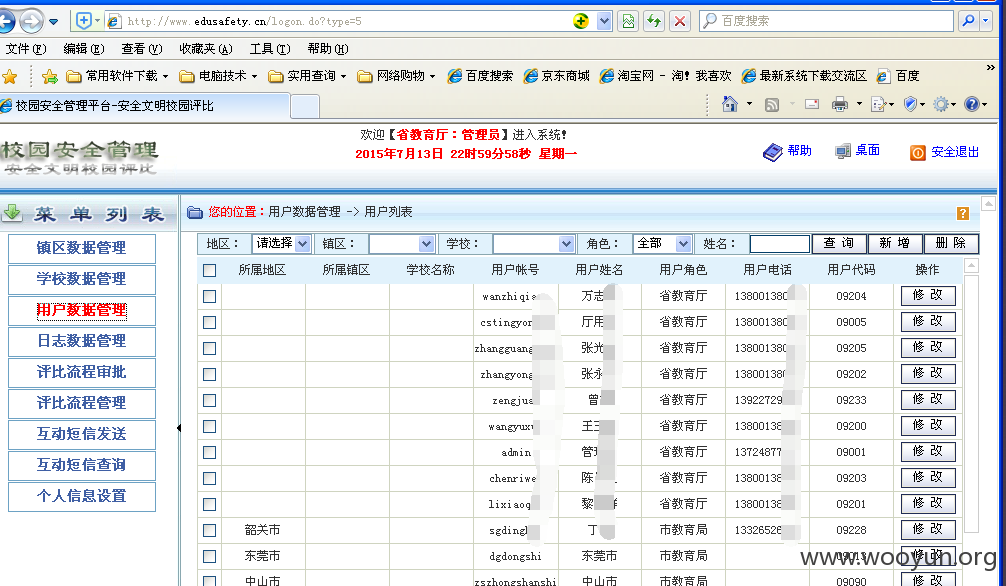Click the URL address bar
Screen dimensions: 1006x586
tap(346, 21)
